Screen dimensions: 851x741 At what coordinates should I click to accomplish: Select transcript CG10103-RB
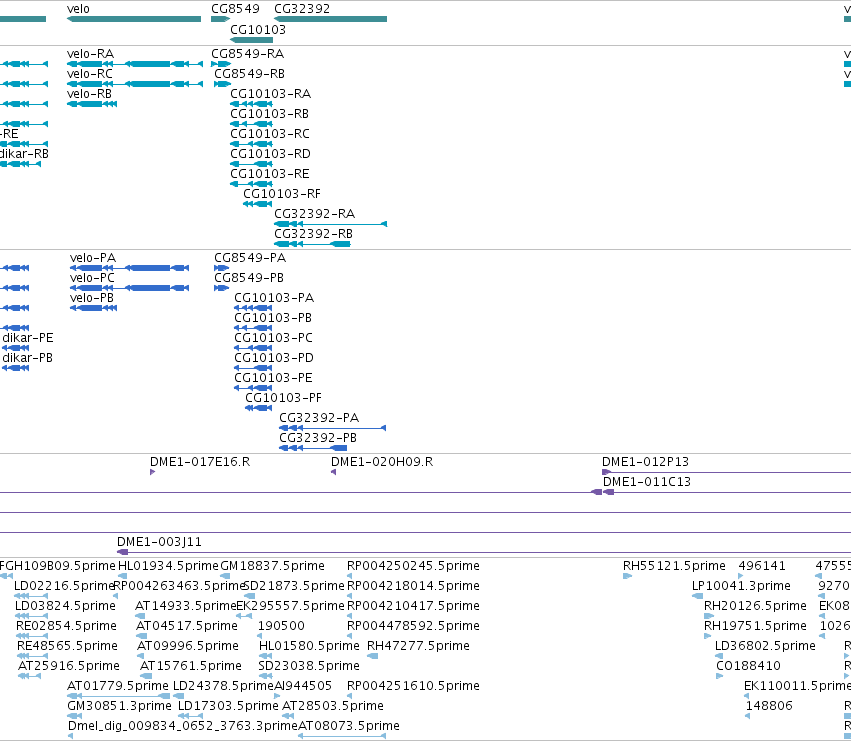[x=251, y=124]
